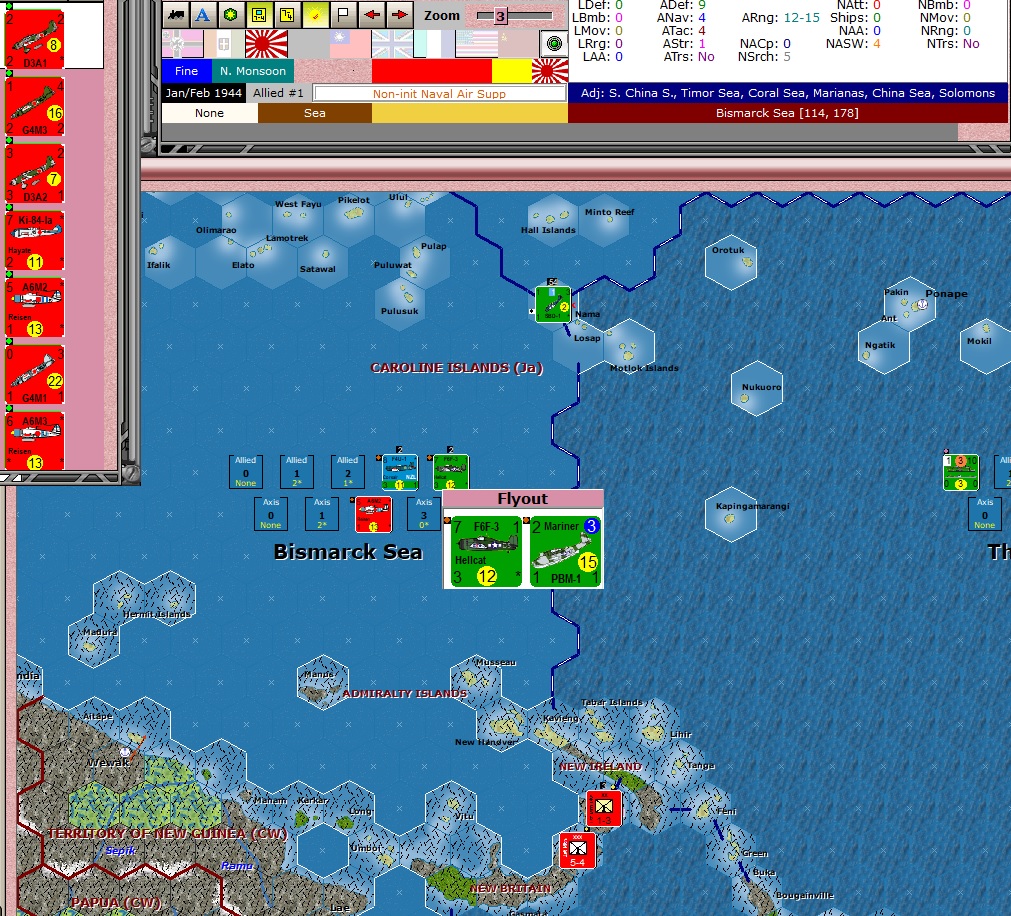1011x916 pixels.
Task: Click the Axis 1 sea box section
Action: (322, 513)
